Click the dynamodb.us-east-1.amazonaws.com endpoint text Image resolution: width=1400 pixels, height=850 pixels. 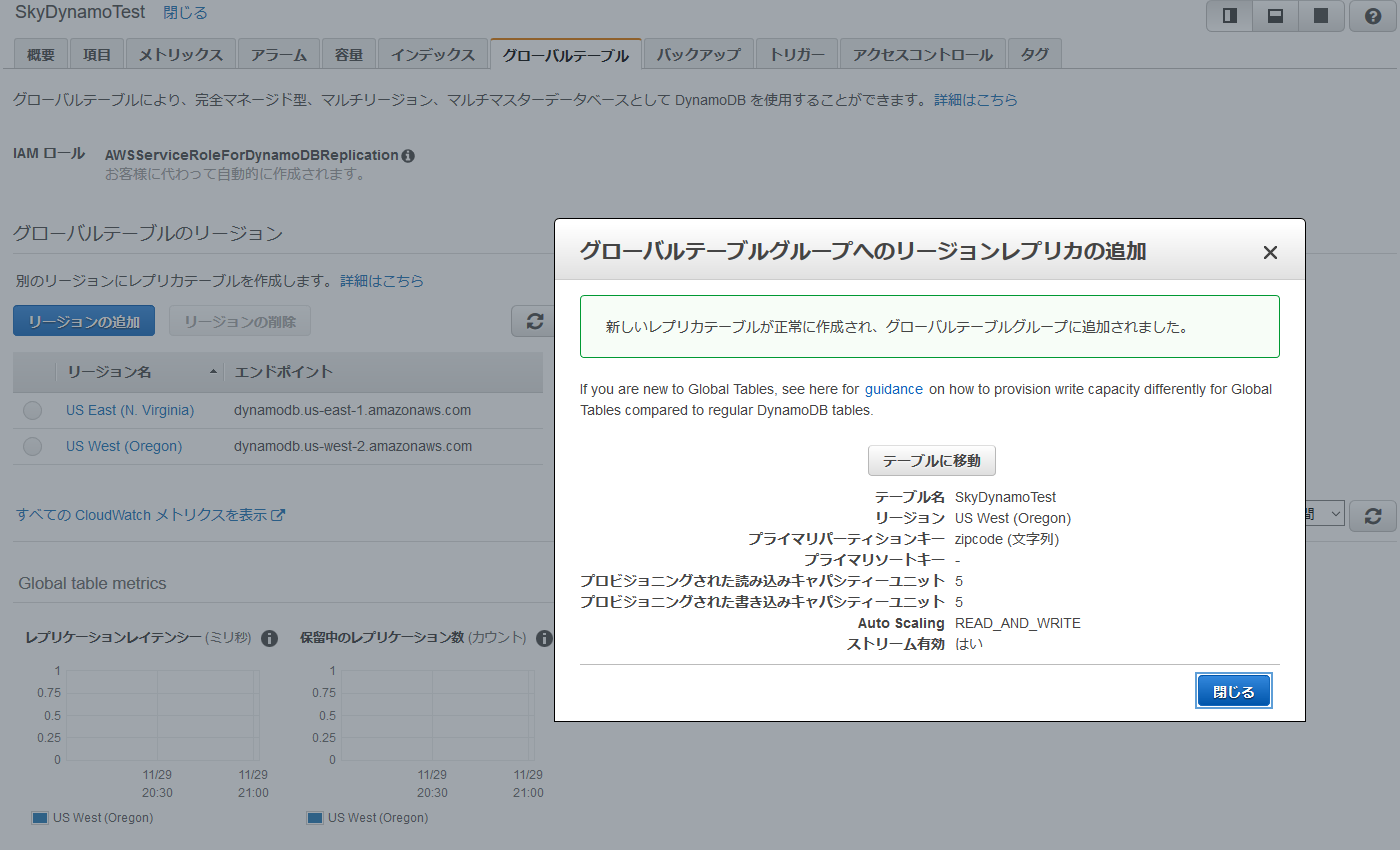[x=352, y=410]
